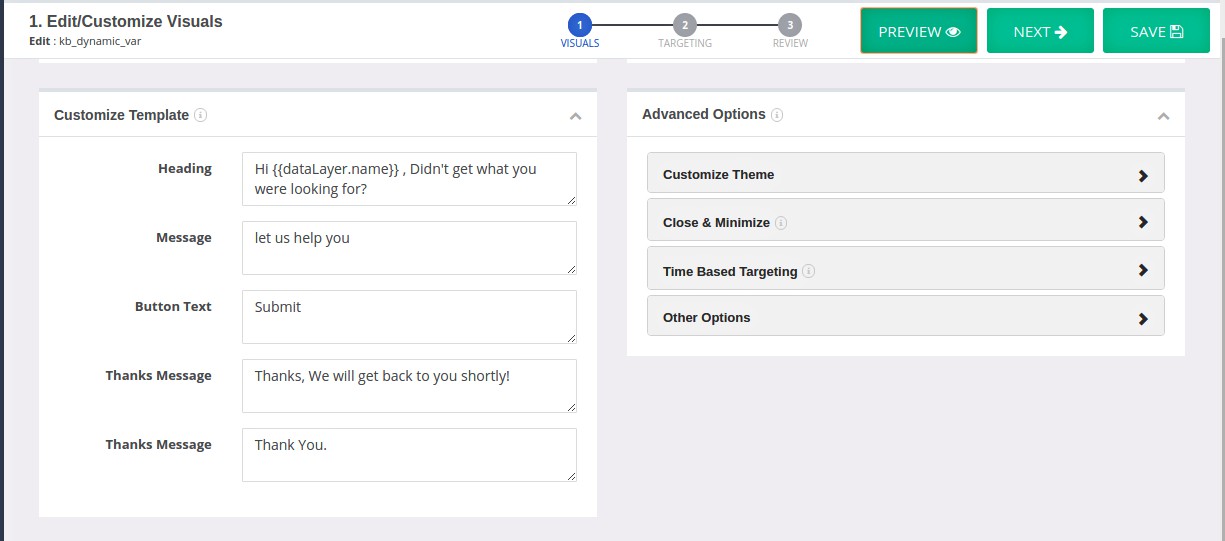Expand the Time Based Targeting section
Viewport: 1225px width, 541px height.
906,269
